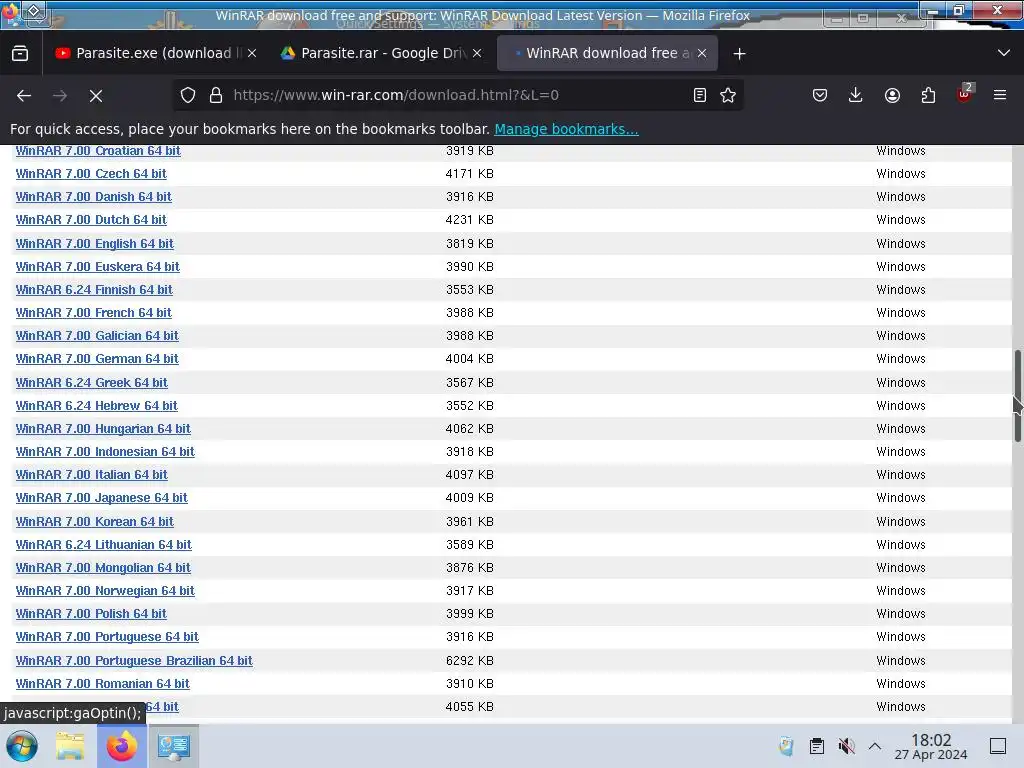
Task: Open Firefox View icon in tab bar
Action: point(20,54)
